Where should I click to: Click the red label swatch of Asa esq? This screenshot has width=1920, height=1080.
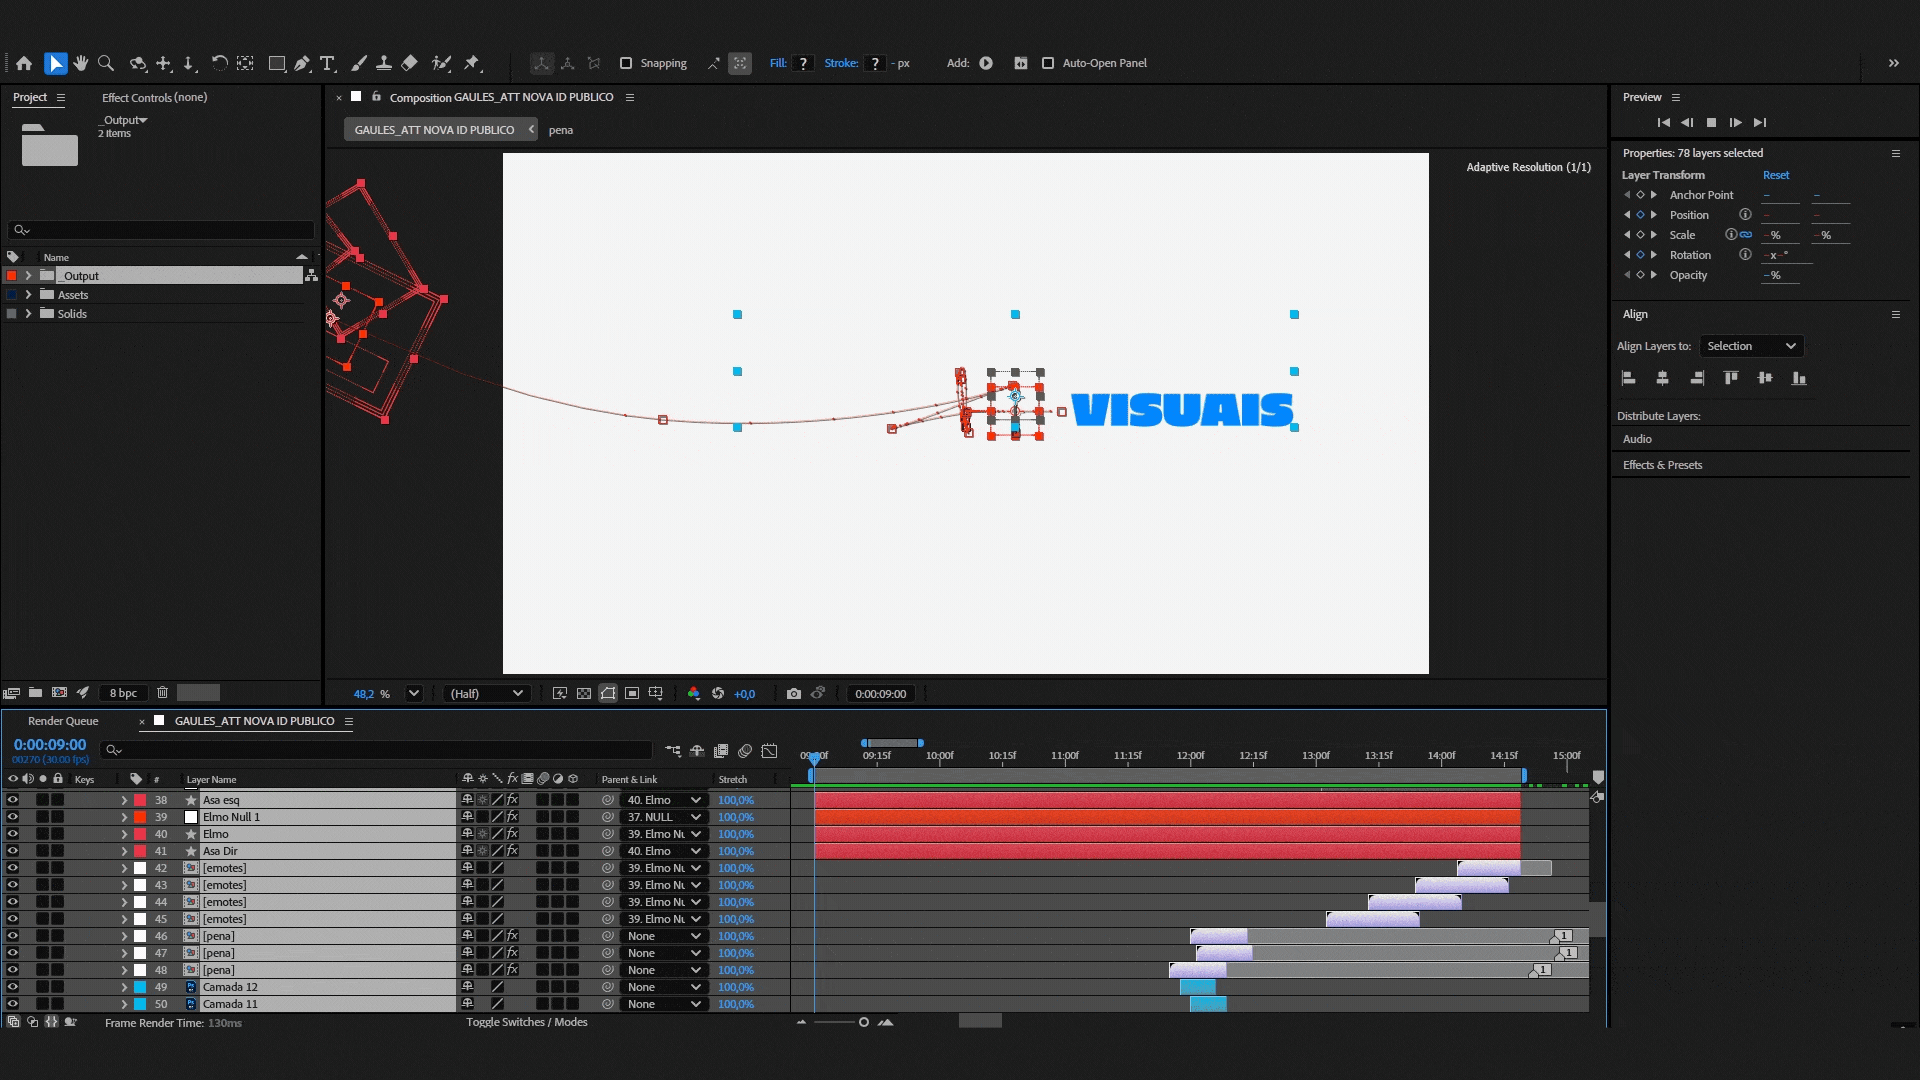(x=140, y=800)
